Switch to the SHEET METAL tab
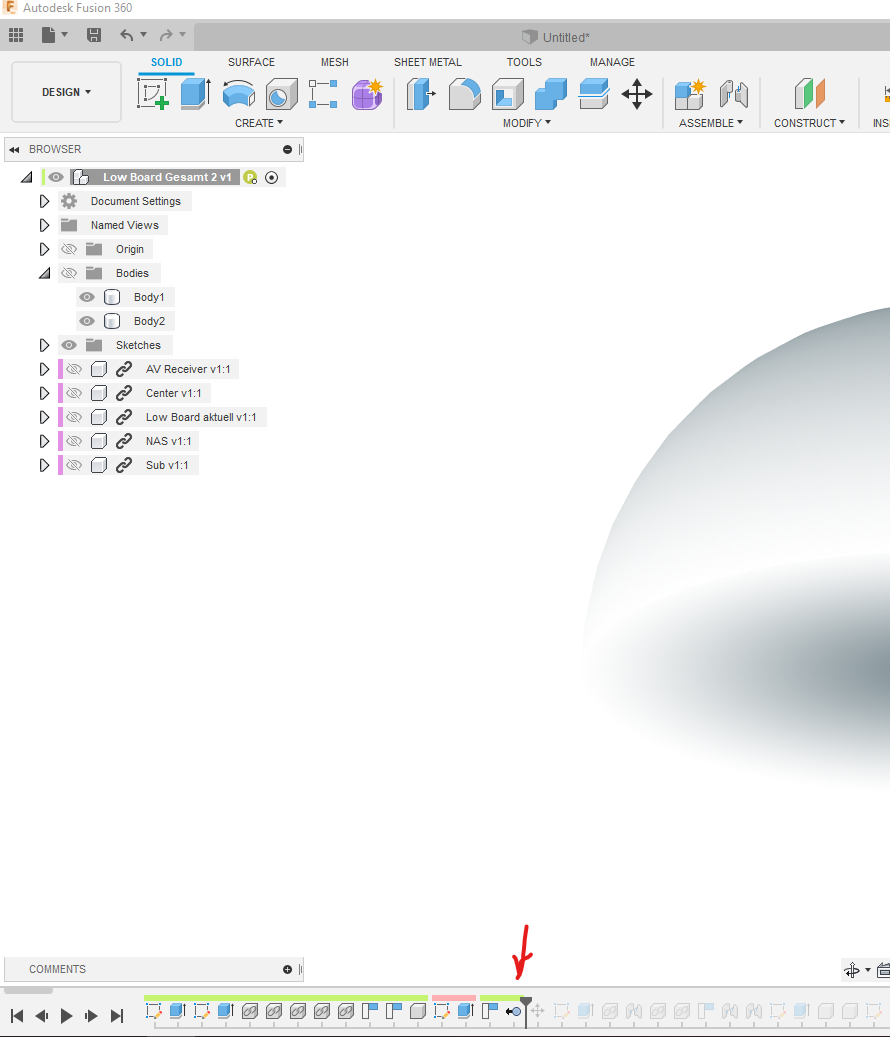Viewport: 890px width, 1037px height. tap(428, 62)
